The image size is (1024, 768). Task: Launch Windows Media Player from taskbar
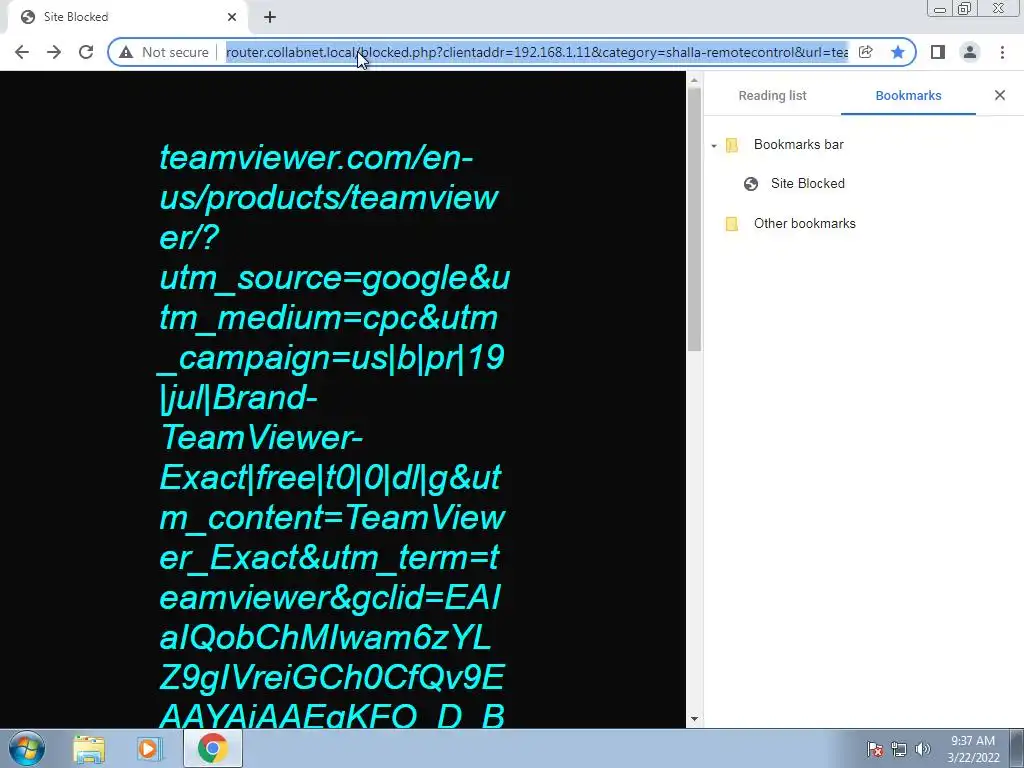click(150, 748)
